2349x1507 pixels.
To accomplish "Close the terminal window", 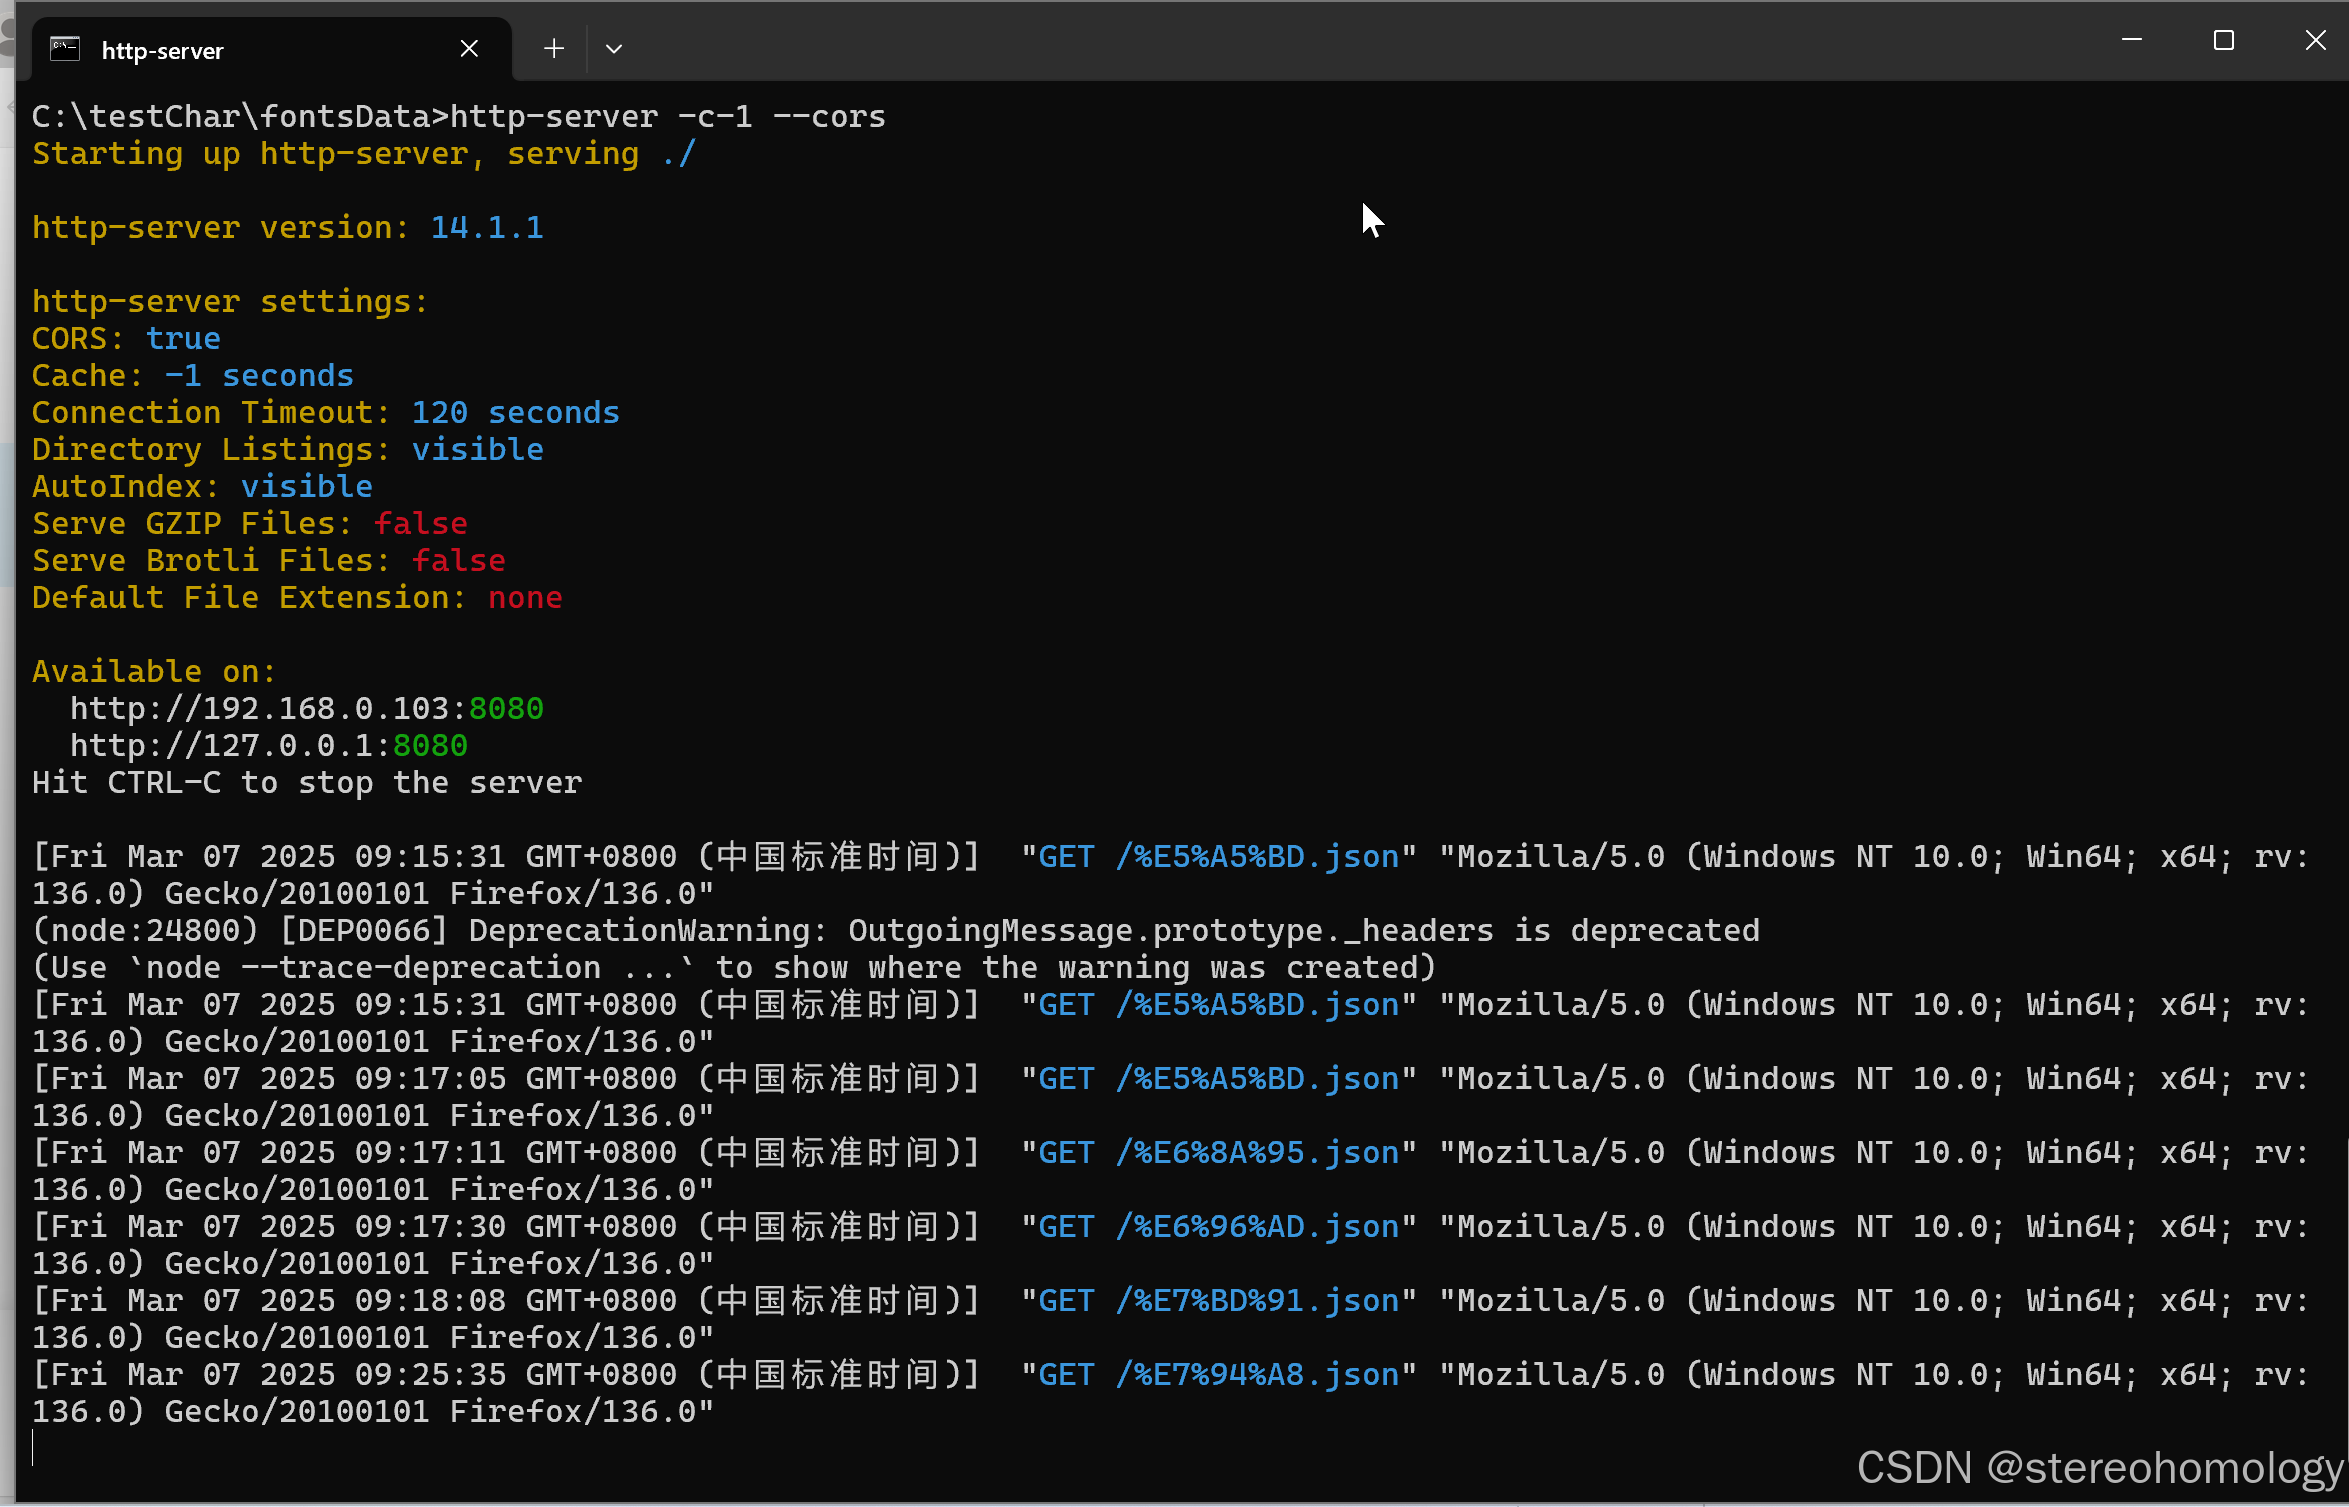I will pos(2315,41).
